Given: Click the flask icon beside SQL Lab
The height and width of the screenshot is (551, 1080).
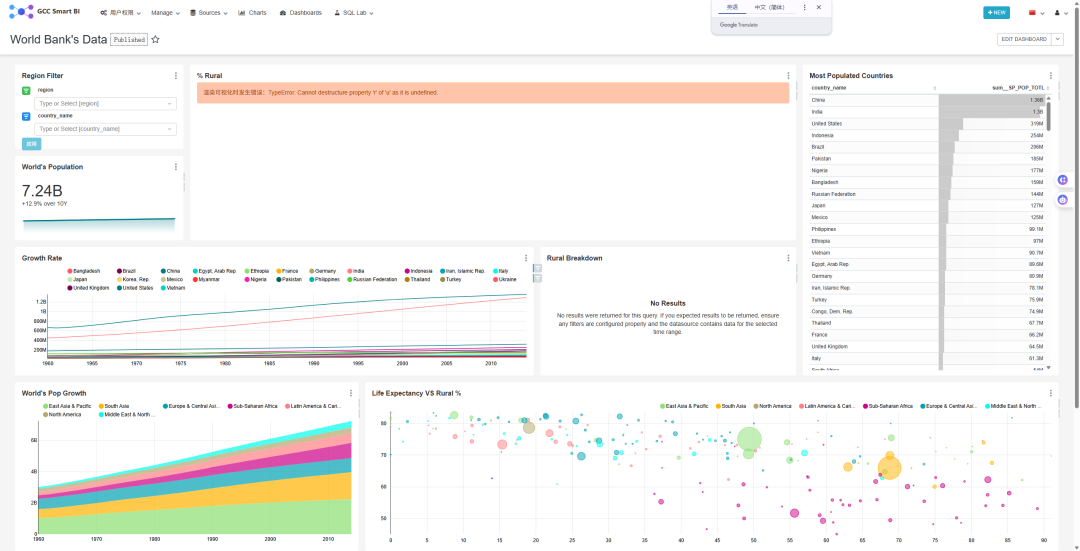Looking at the screenshot, I should 337,12.
